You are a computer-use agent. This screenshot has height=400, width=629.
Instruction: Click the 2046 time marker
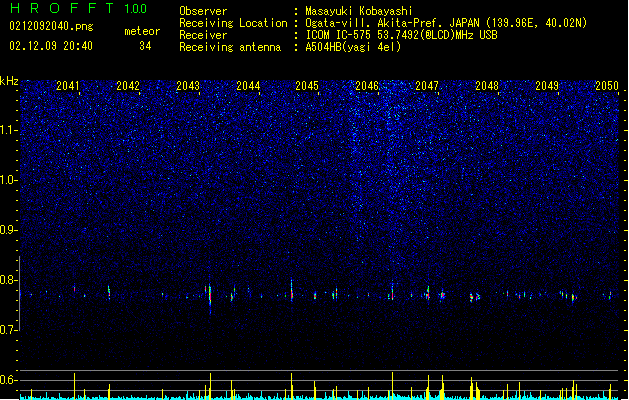(x=367, y=86)
